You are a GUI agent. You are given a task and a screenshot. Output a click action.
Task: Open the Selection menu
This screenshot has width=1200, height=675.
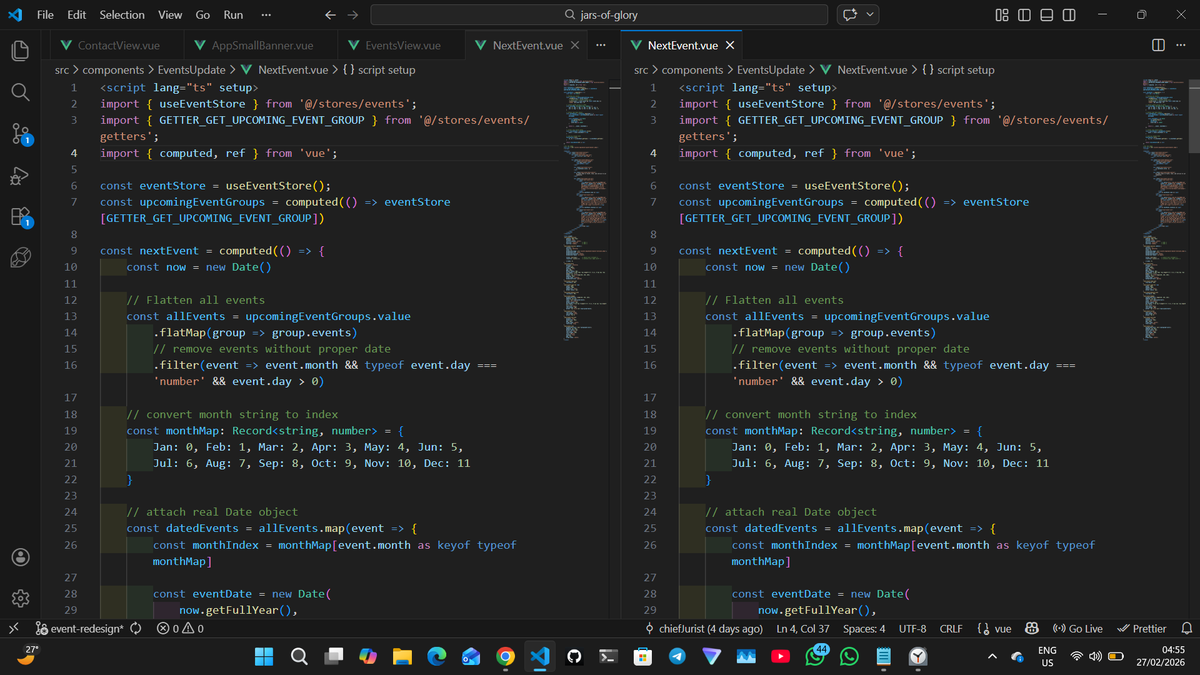point(122,15)
